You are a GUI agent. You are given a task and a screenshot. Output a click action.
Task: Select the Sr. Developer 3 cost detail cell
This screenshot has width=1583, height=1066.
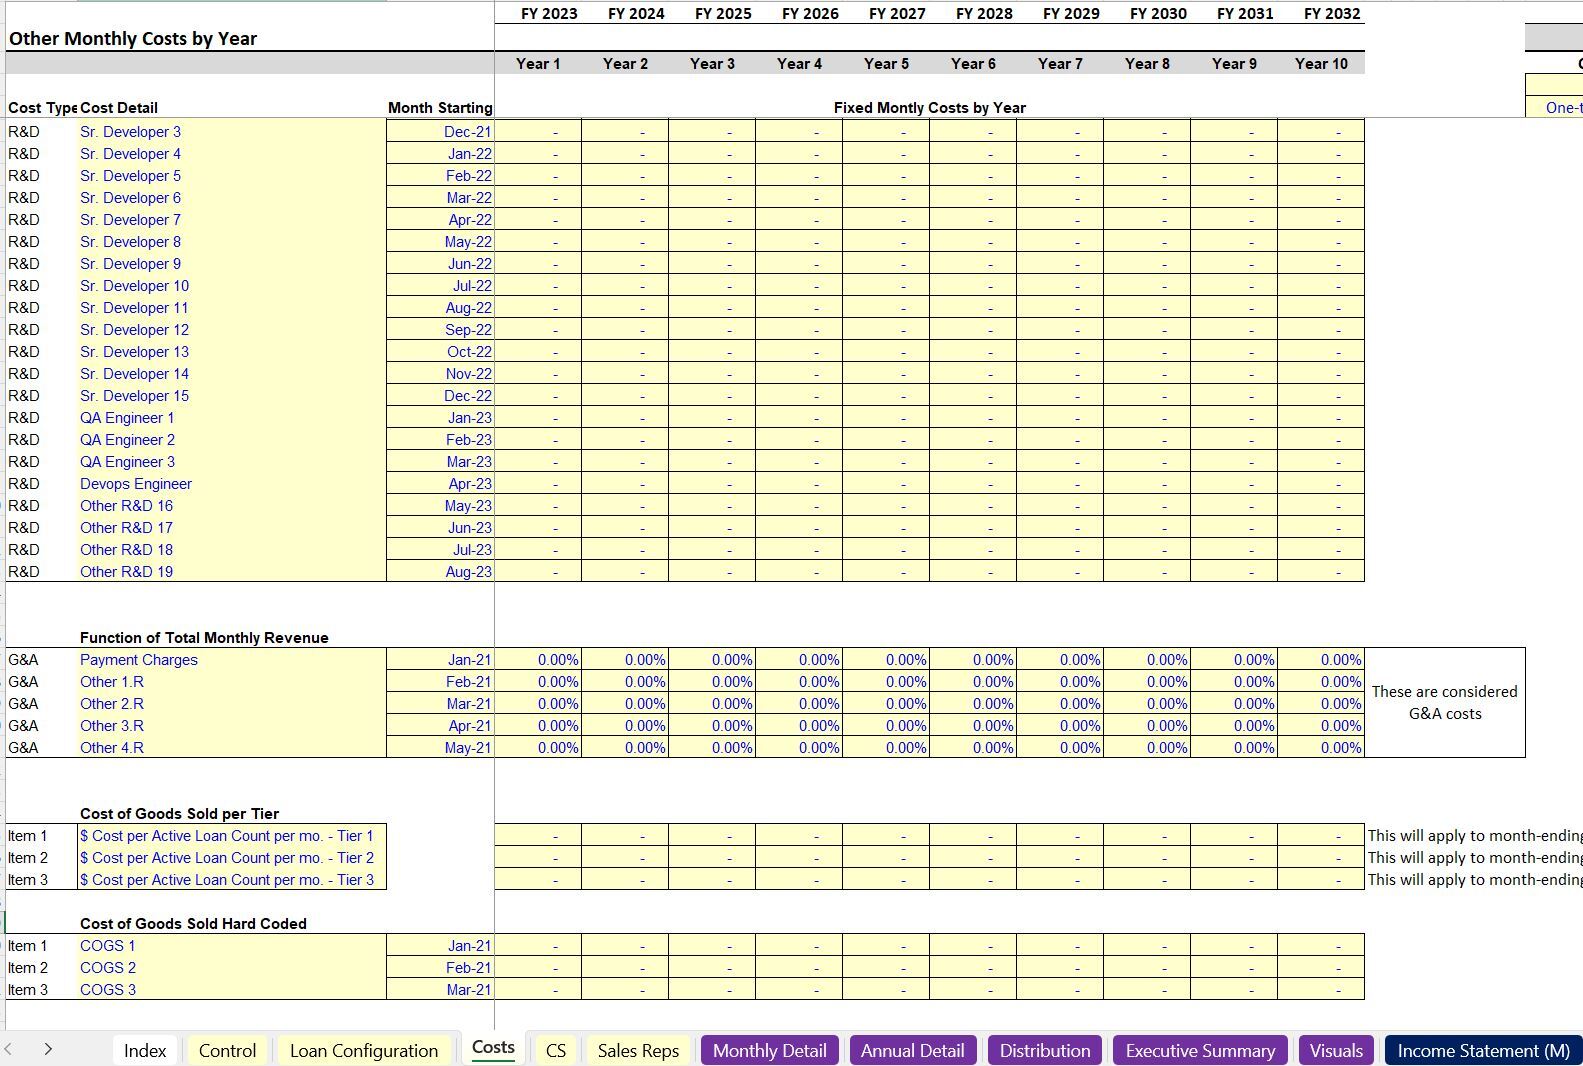coord(232,131)
